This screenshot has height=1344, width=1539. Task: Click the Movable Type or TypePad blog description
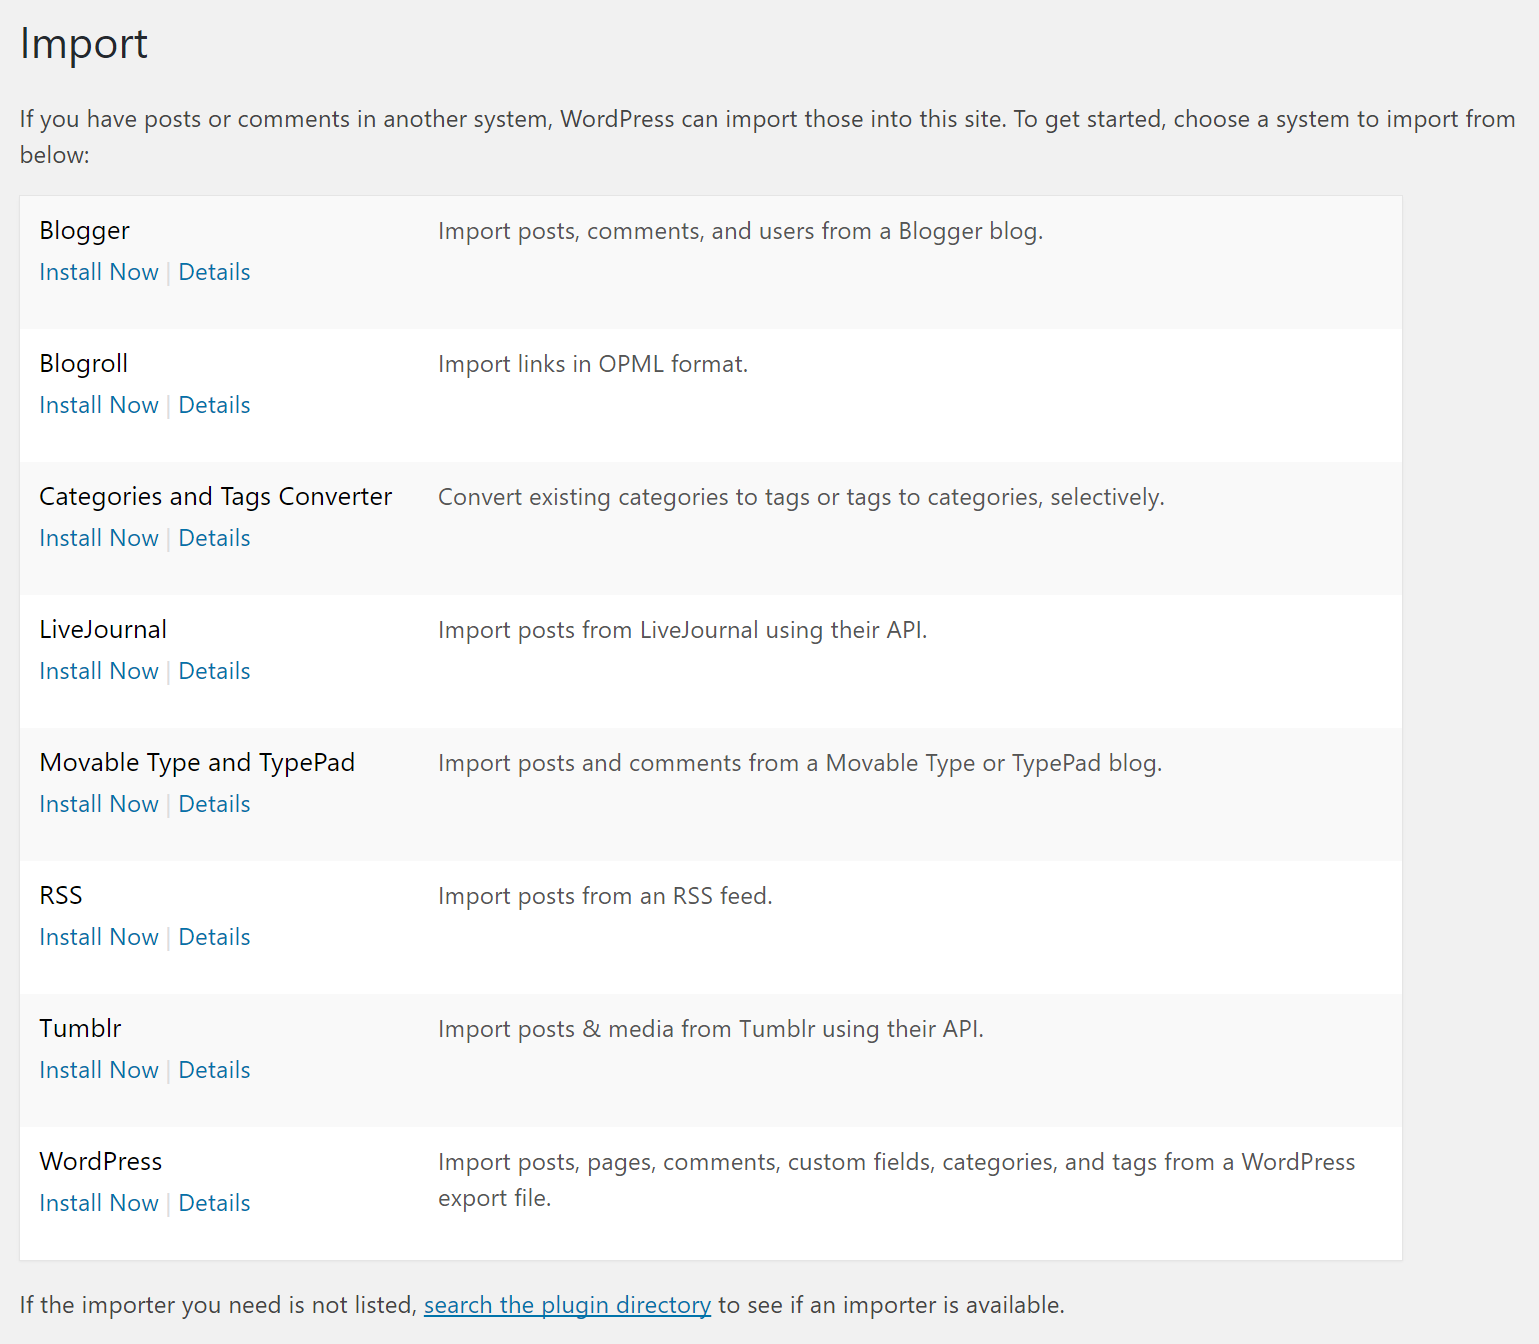pos(800,763)
